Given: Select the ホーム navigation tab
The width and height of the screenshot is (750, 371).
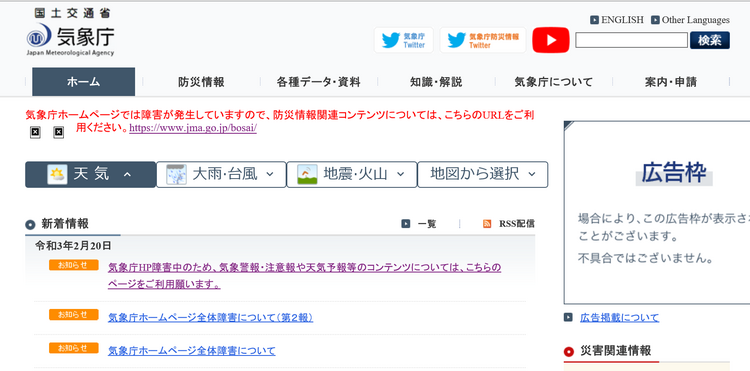Looking at the screenshot, I should [84, 82].
